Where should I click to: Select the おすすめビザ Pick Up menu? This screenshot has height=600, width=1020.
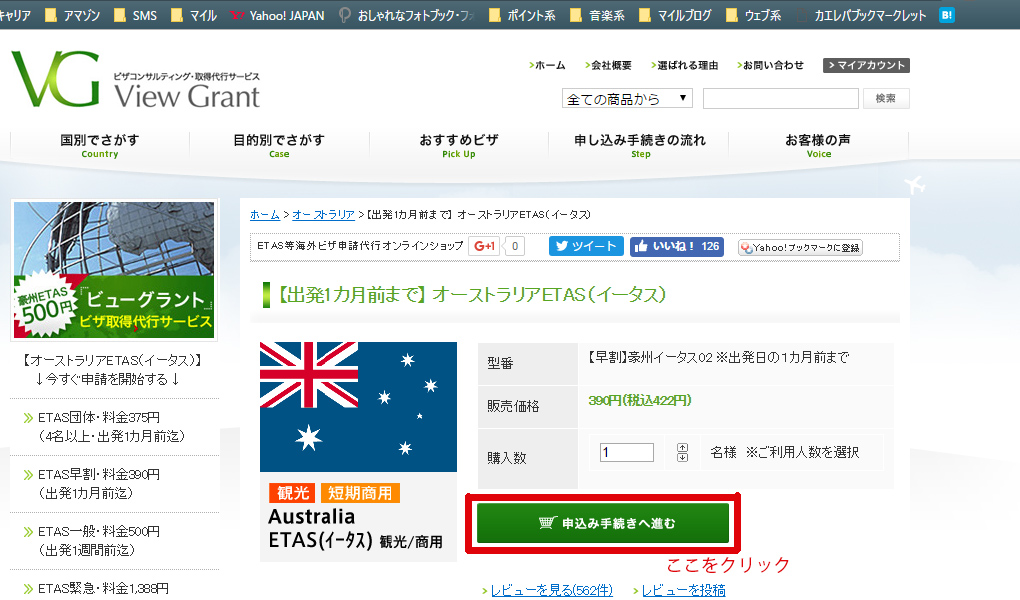[458, 145]
